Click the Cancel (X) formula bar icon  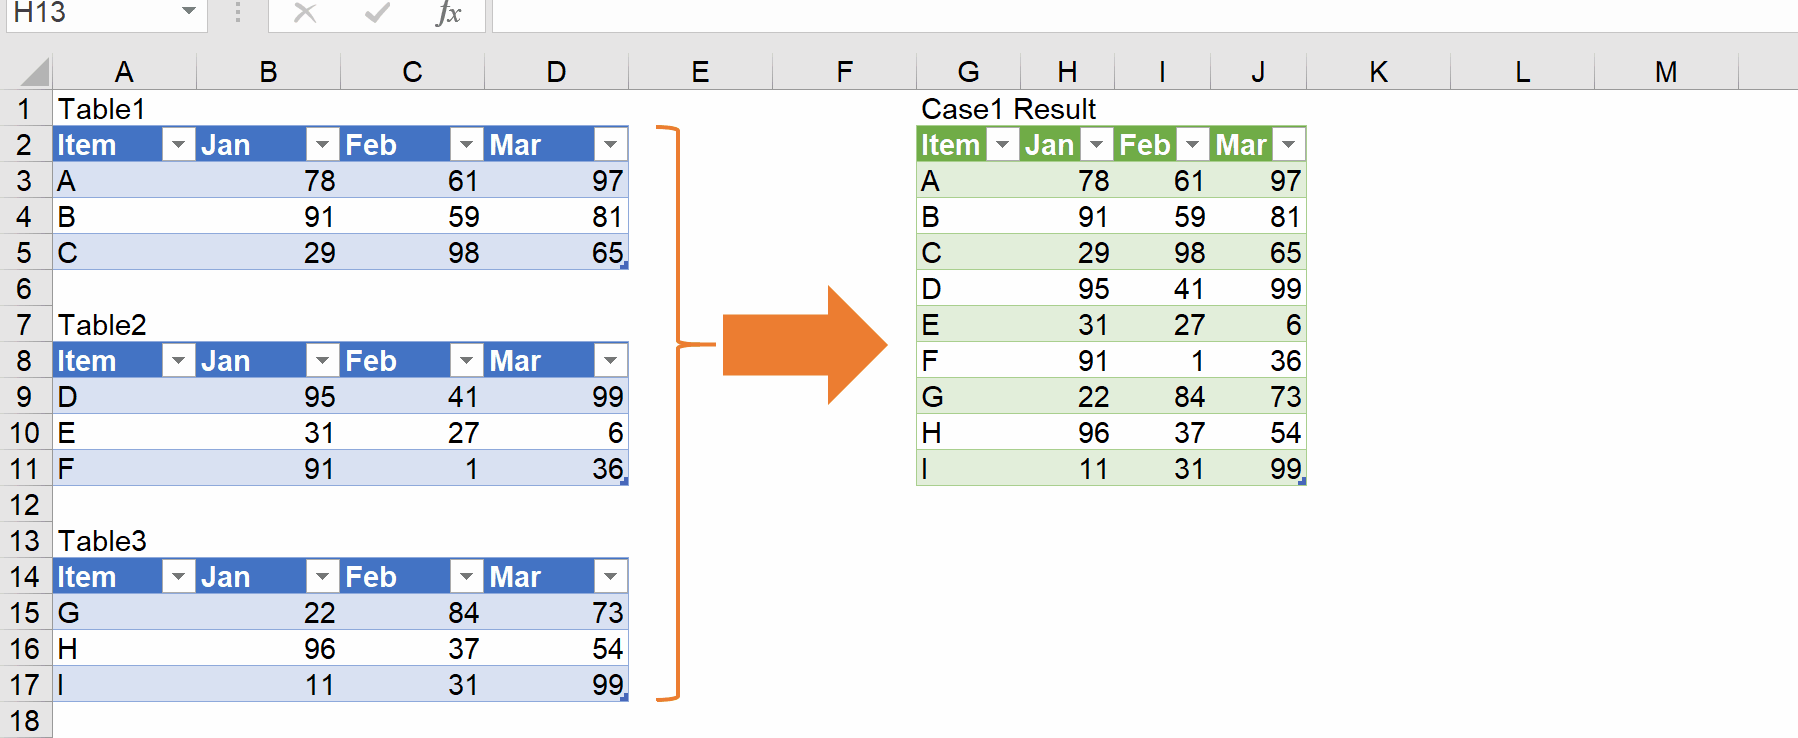point(305,13)
